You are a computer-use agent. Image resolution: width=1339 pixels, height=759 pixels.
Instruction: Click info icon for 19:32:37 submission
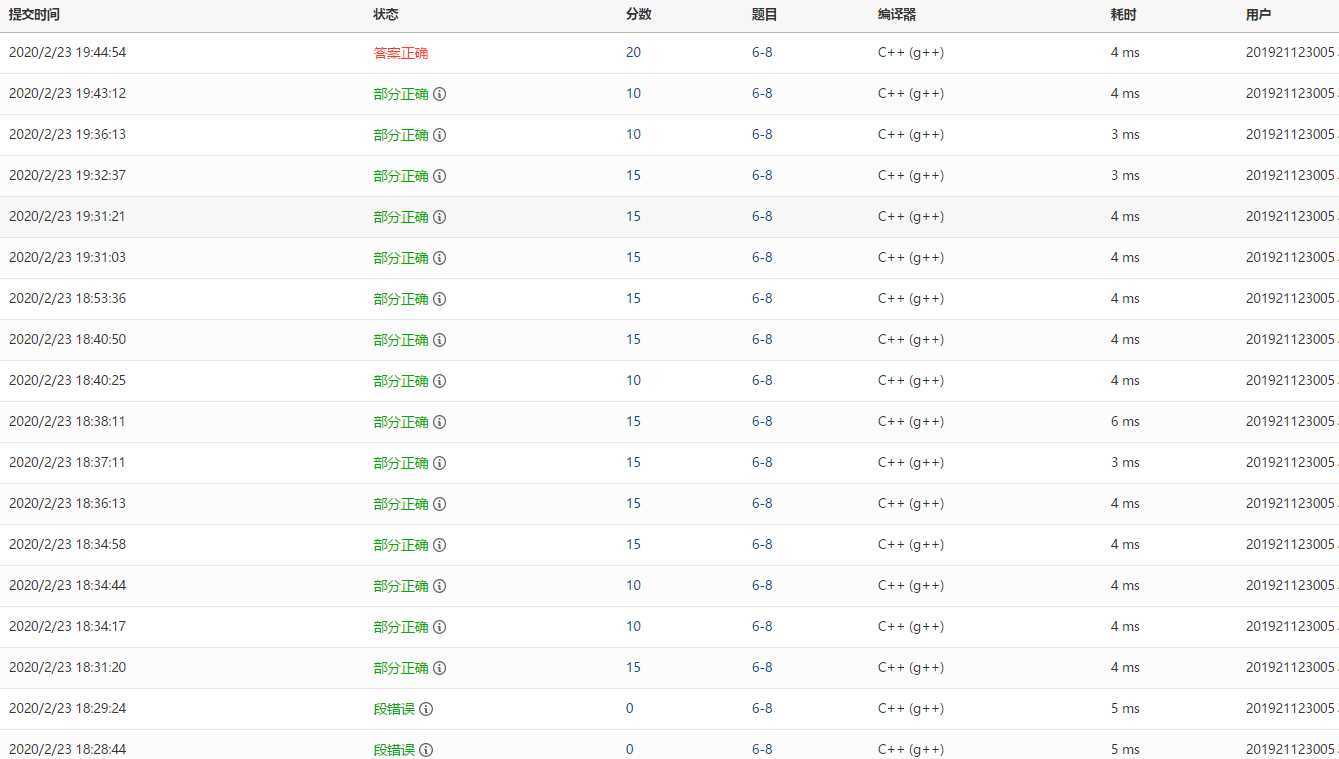(440, 176)
